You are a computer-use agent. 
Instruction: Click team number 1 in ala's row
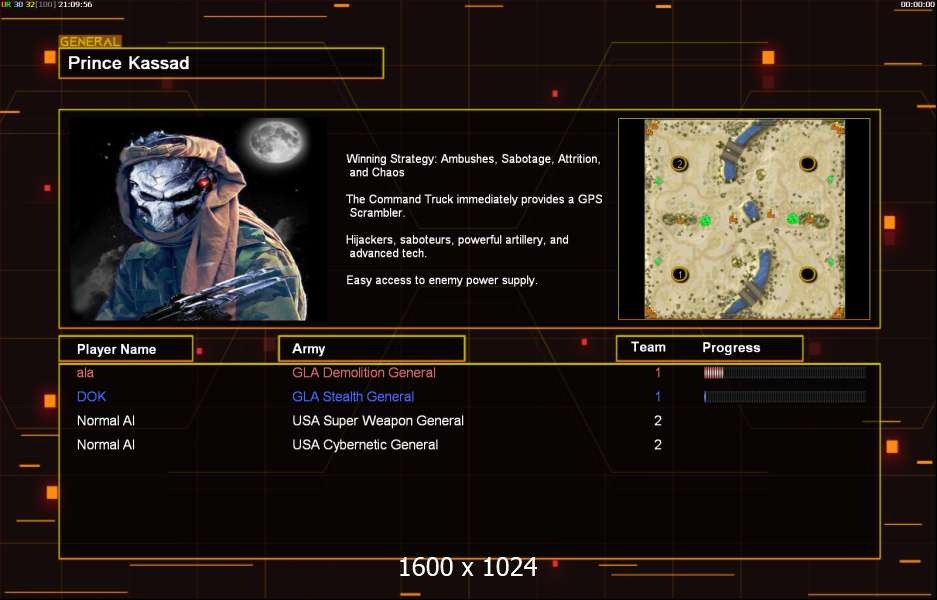[x=658, y=373]
